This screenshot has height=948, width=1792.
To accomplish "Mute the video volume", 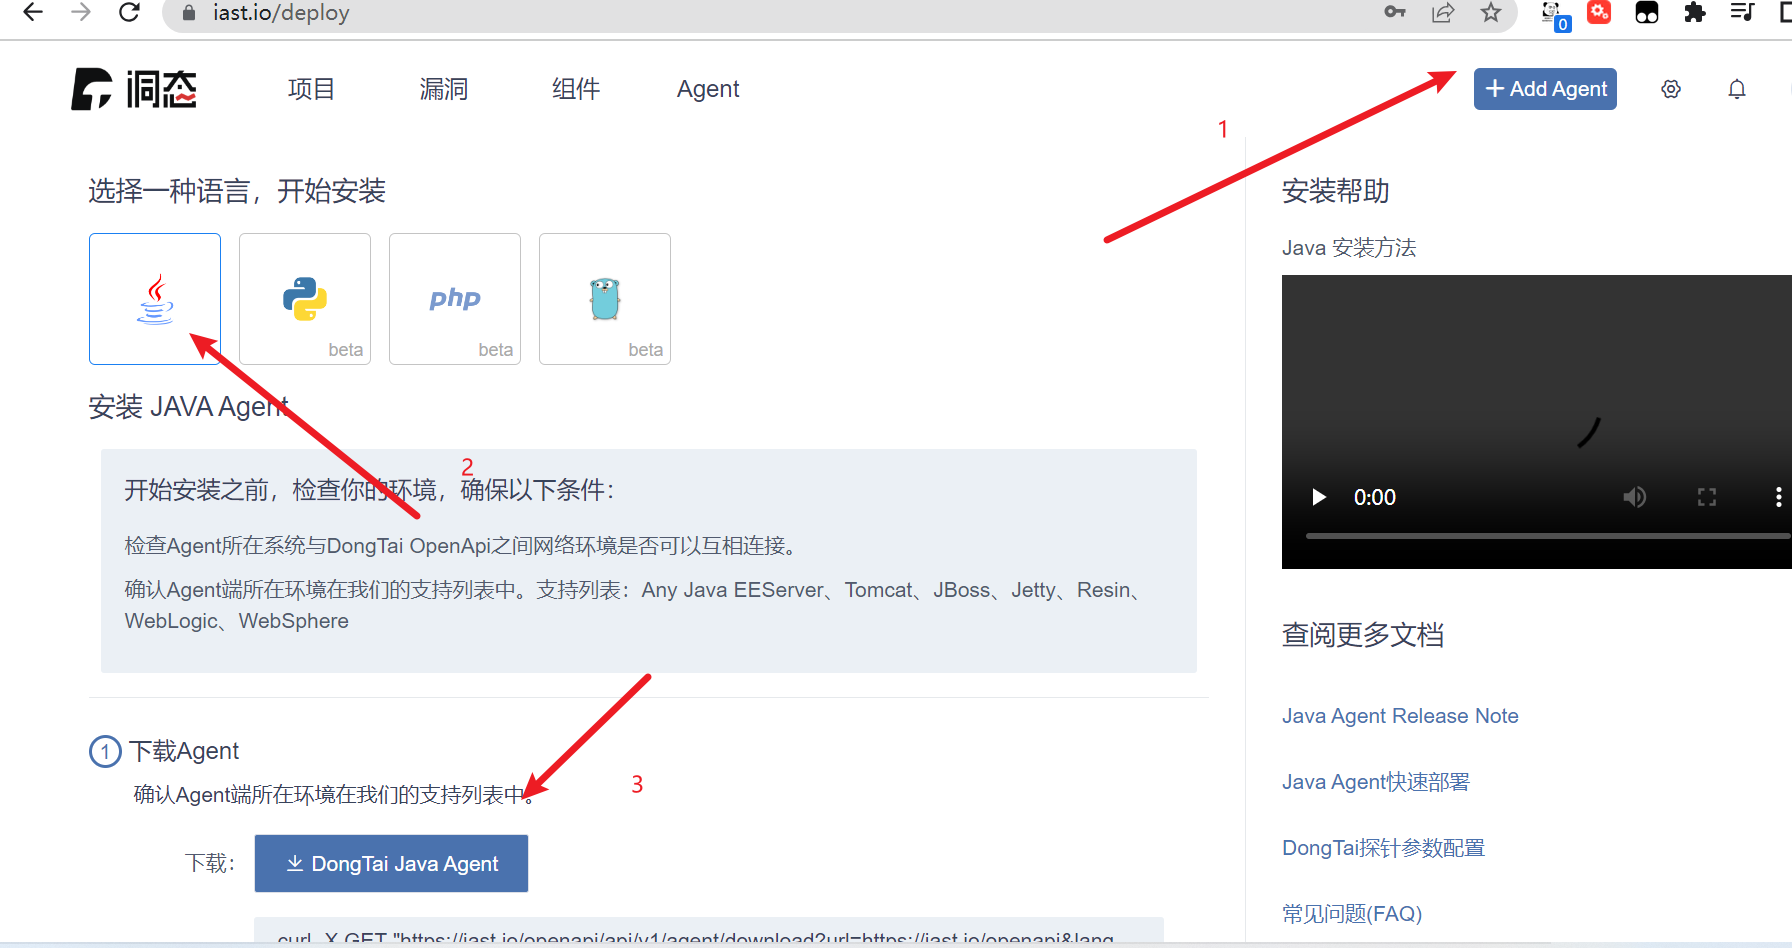I will tap(1635, 497).
